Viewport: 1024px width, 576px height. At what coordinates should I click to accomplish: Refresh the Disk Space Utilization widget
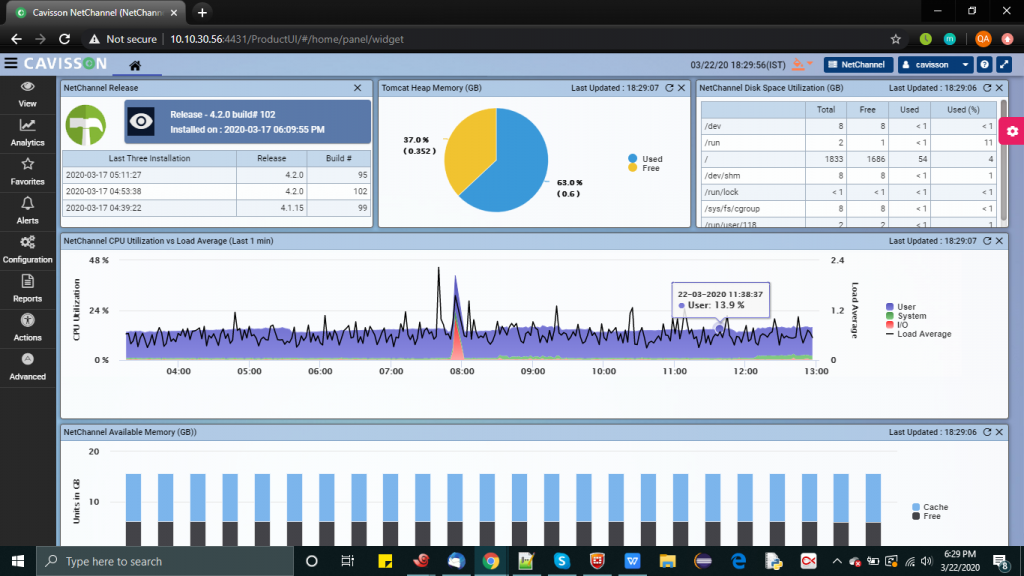(x=987, y=88)
